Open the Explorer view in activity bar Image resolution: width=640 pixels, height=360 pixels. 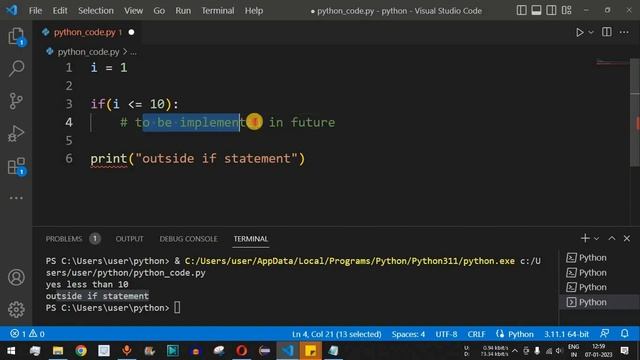point(16,36)
